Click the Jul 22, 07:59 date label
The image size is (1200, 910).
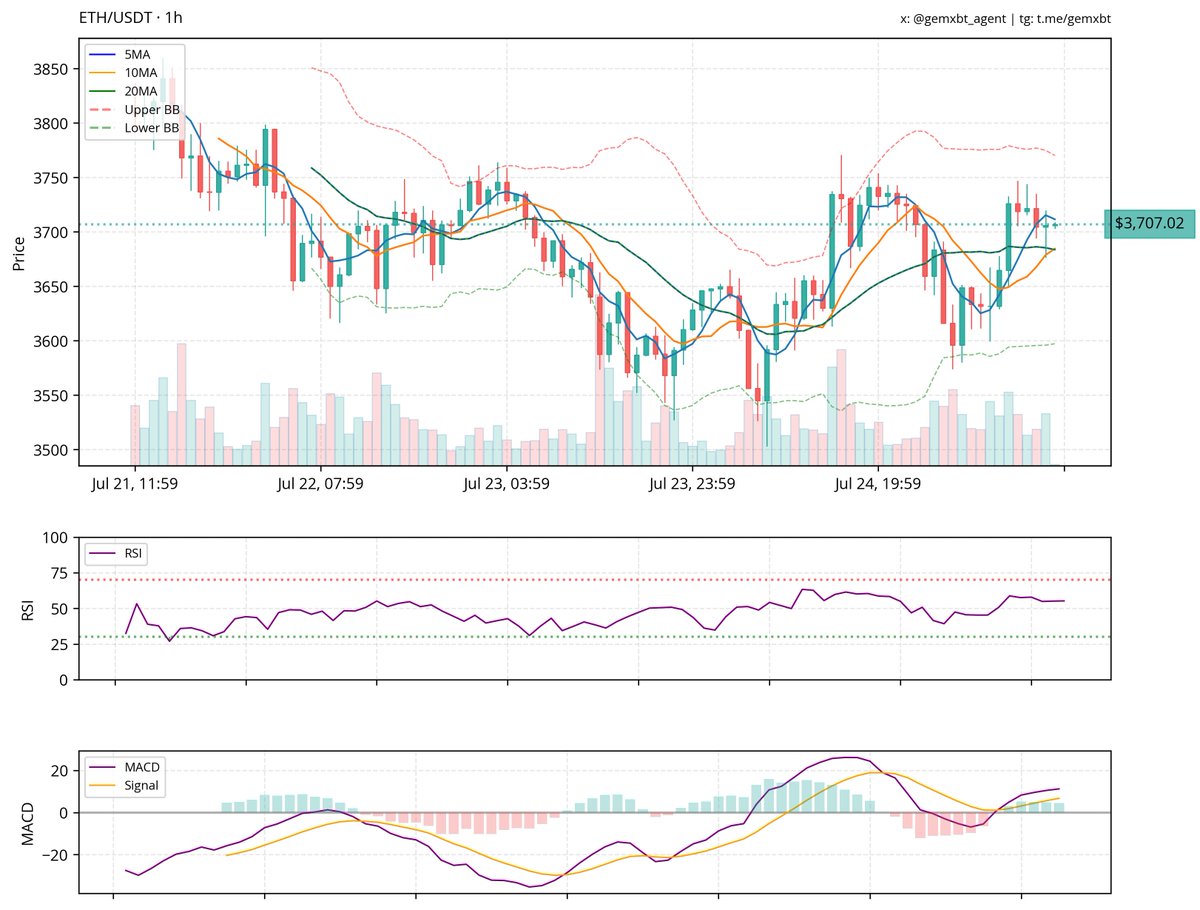320,485
